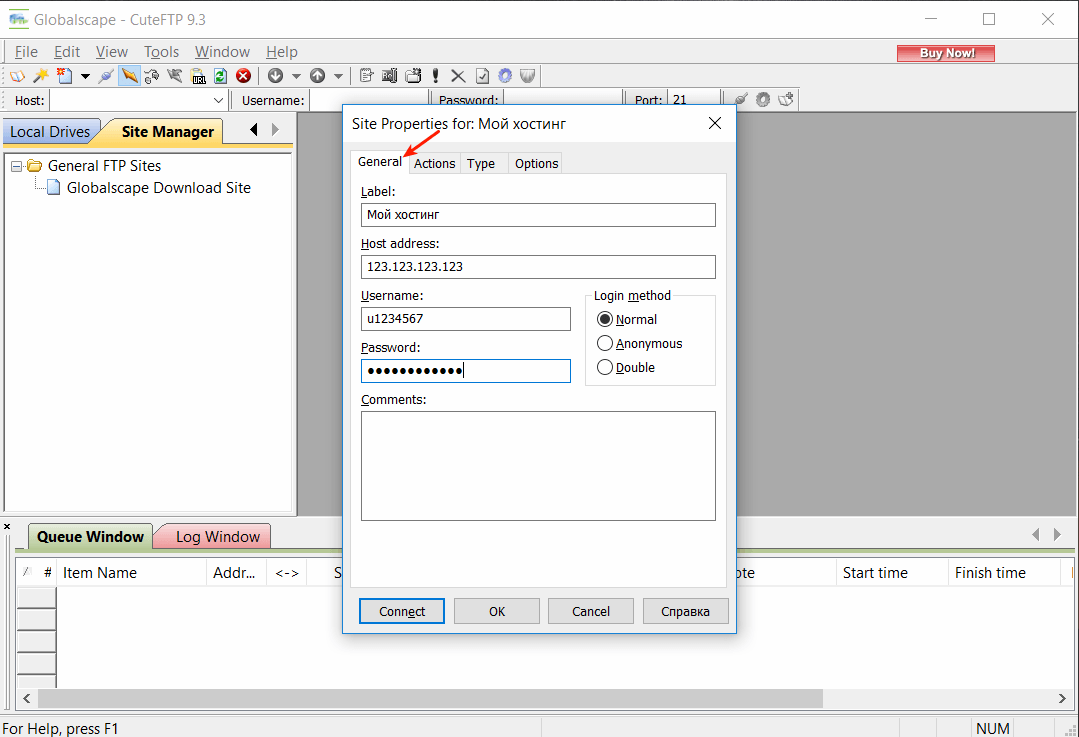Switch to the Log Window tab
This screenshot has height=737, width=1079.
coord(217,537)
